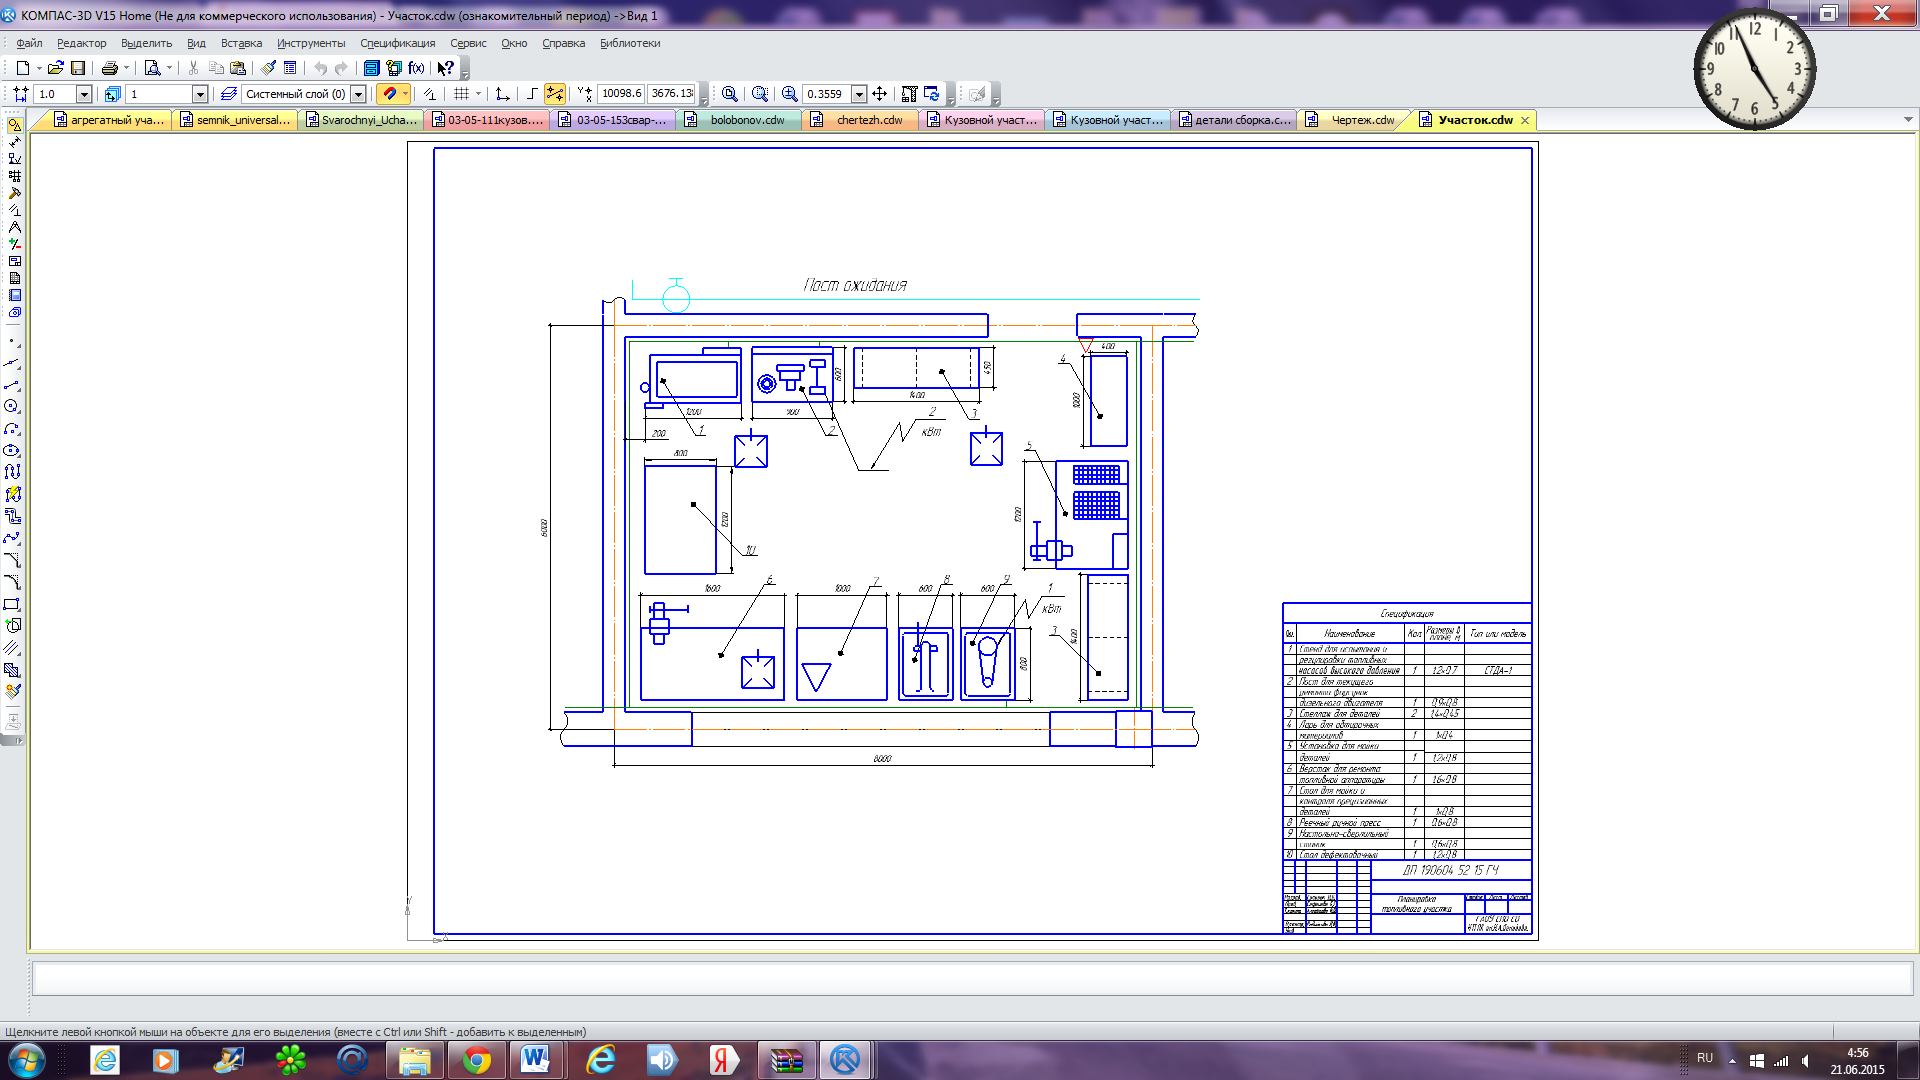Click the Variables f(x) icon

click(416, 68)
